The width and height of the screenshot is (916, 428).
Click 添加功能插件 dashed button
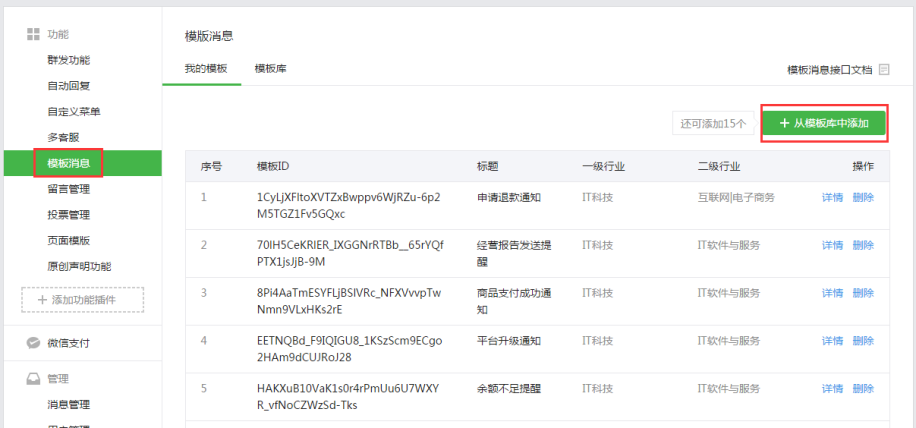(83, 300)
